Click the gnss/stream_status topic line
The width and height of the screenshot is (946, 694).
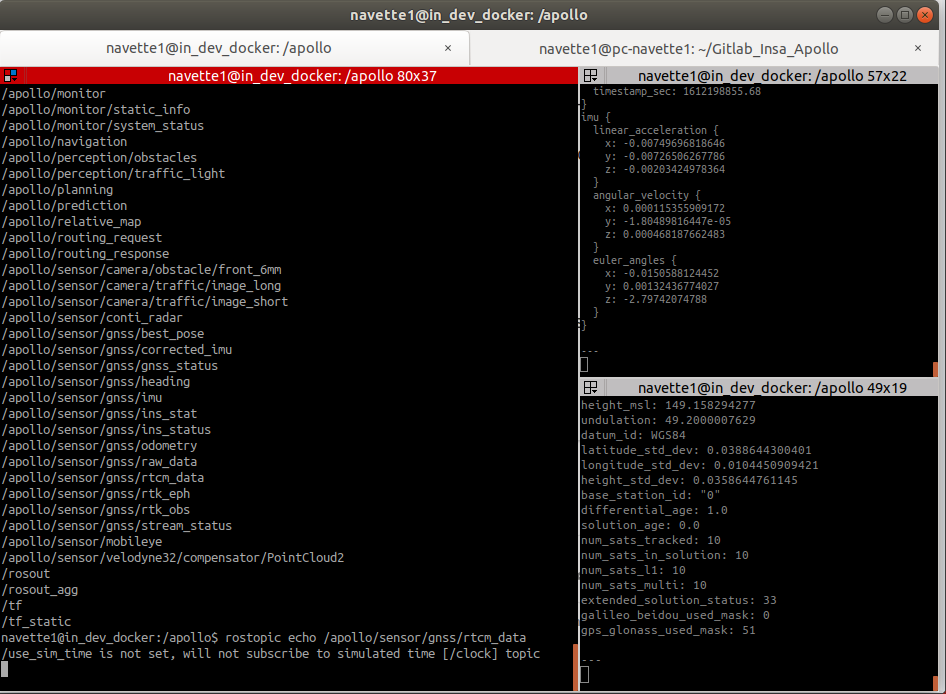[116, 526]
